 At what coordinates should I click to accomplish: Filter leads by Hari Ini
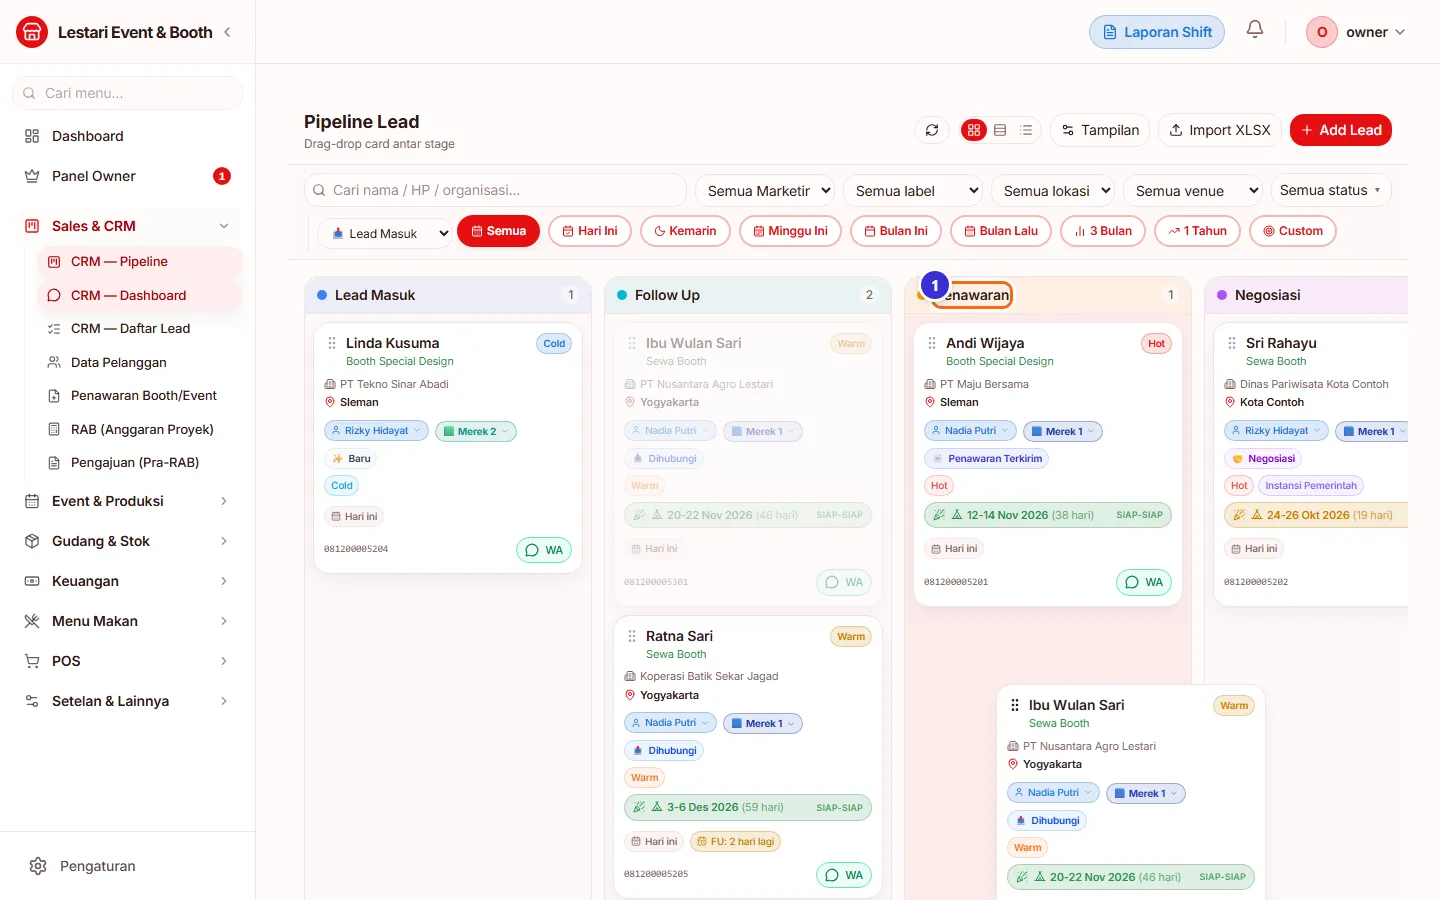[590, 231]
